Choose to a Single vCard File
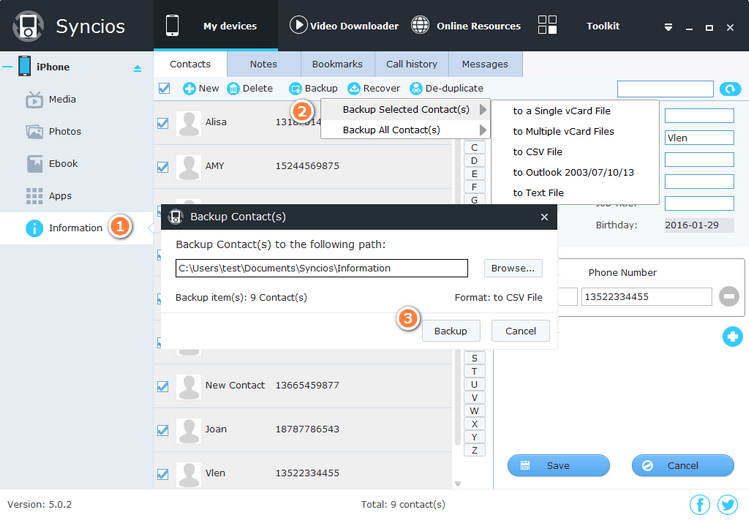Viewport: 749px width, 521px height. [x=561, y=111]
